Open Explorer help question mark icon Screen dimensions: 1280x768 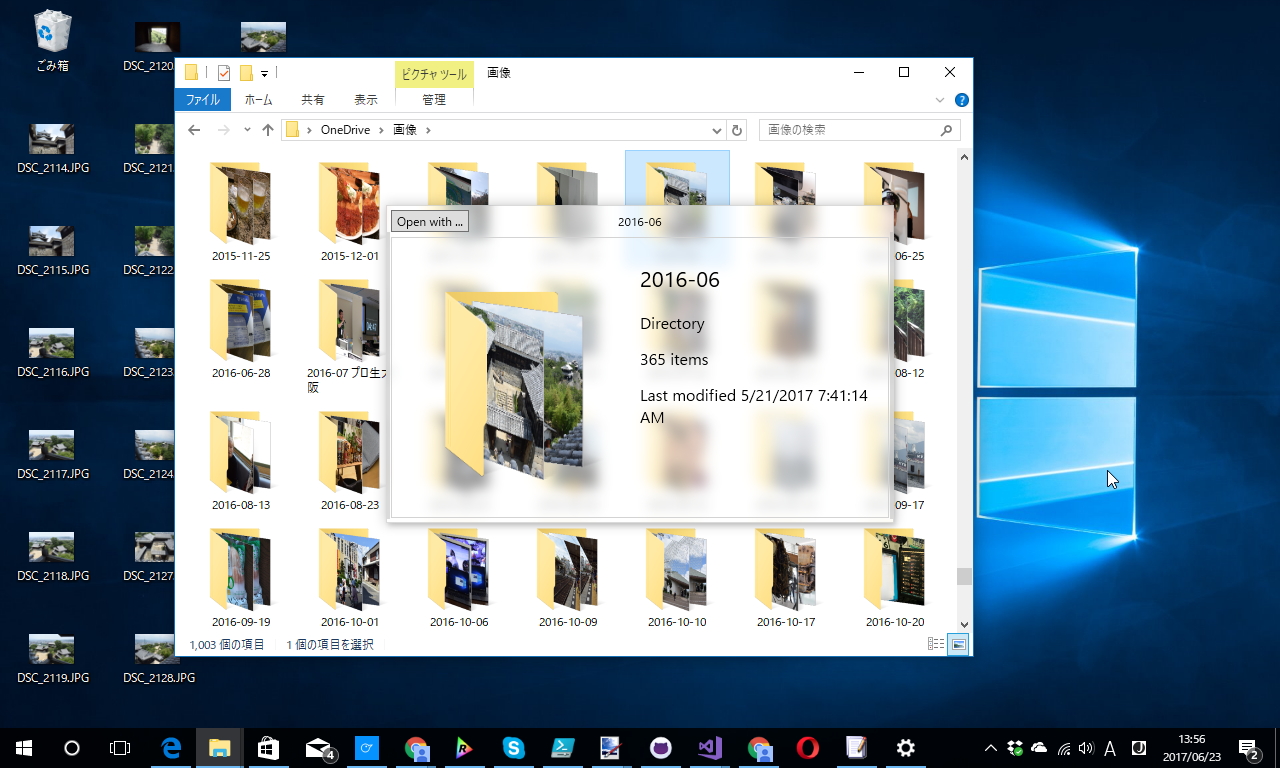tap(961, 100)
